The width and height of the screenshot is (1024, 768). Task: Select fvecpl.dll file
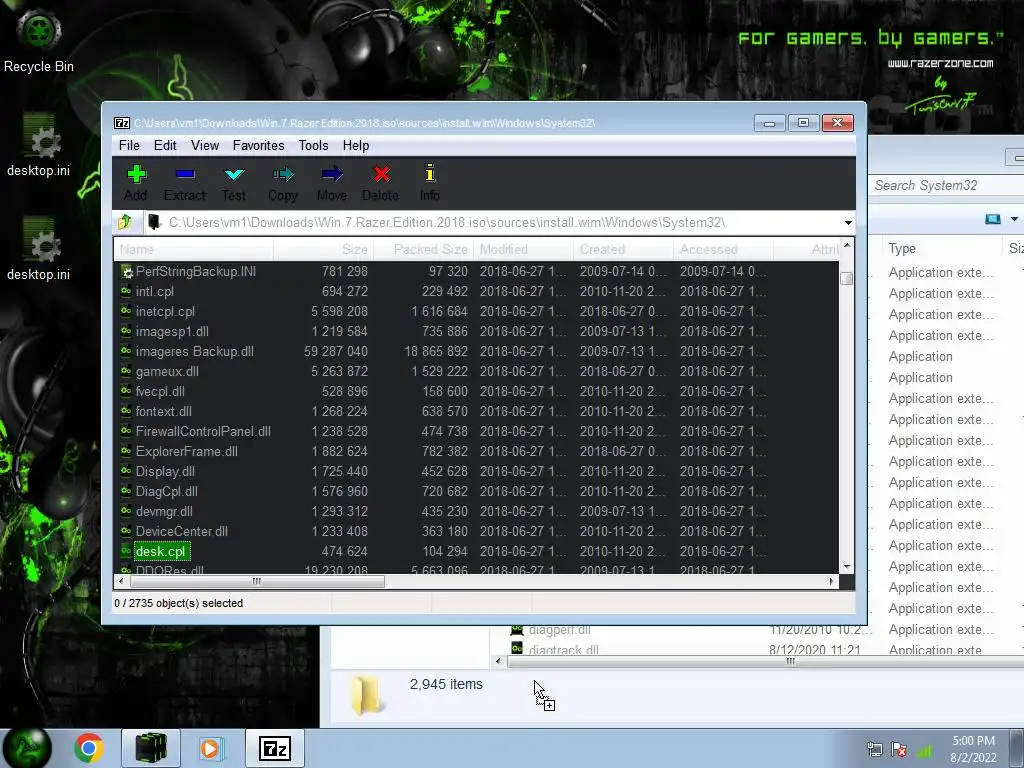[160, 391]
